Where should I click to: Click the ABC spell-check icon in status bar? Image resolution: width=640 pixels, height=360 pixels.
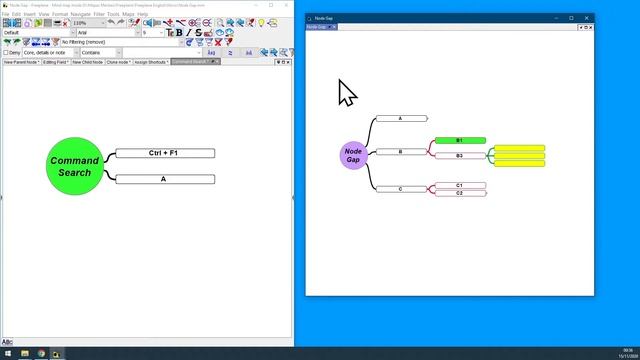(7, 342)
